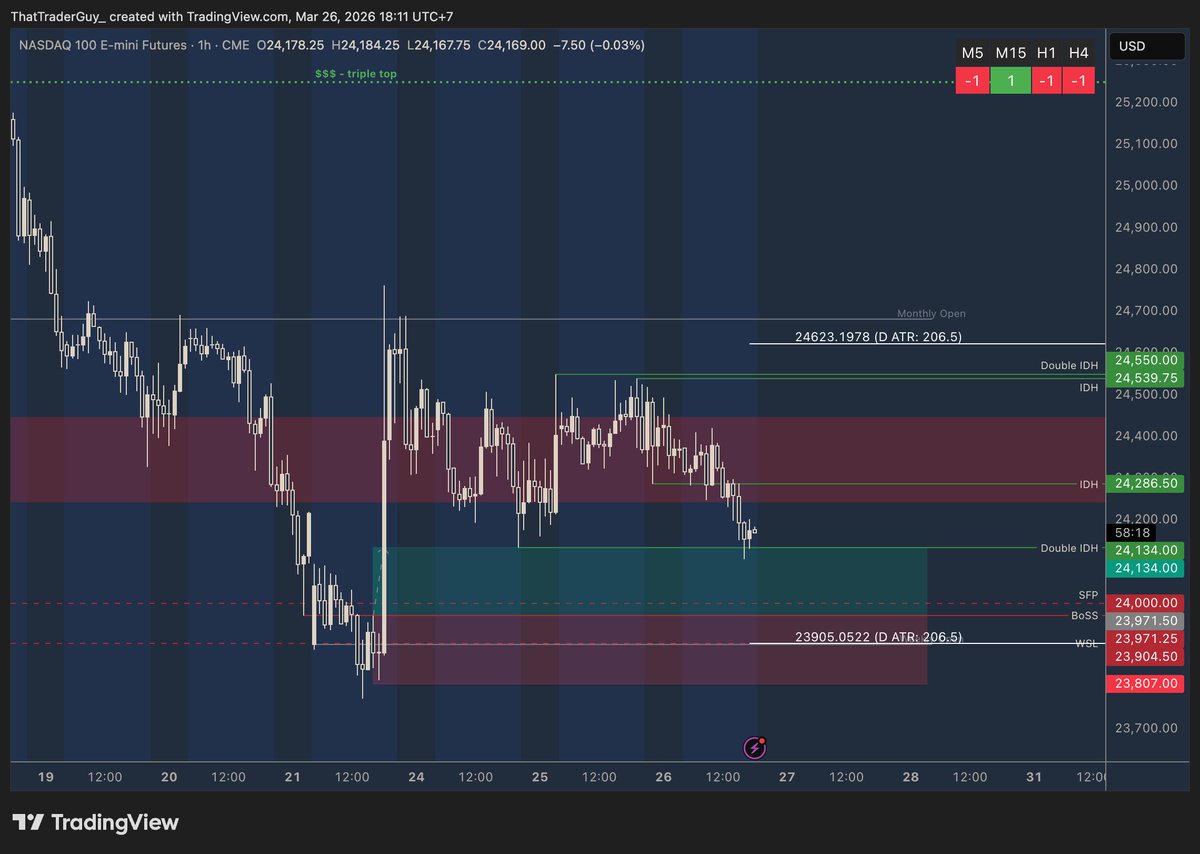Screen dimensions: 1200x854
Task: Click the Monthly Open line label
Action: click(x=930, y=313)
